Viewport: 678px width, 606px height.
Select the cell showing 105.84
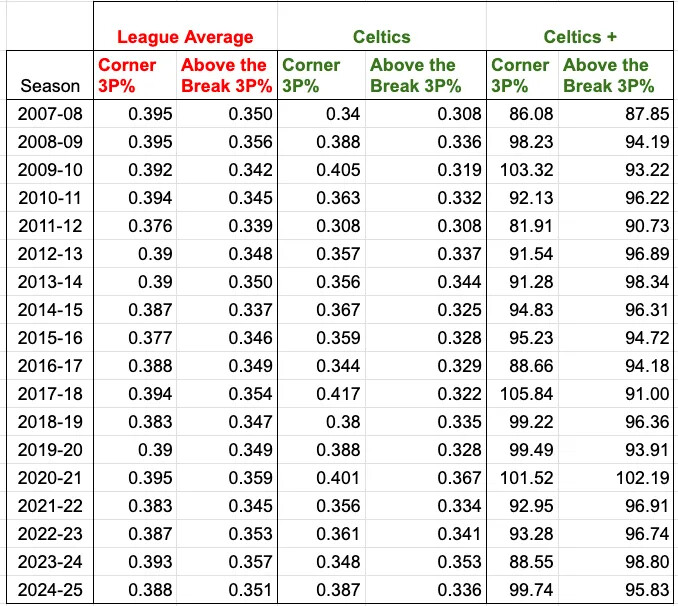522,394
